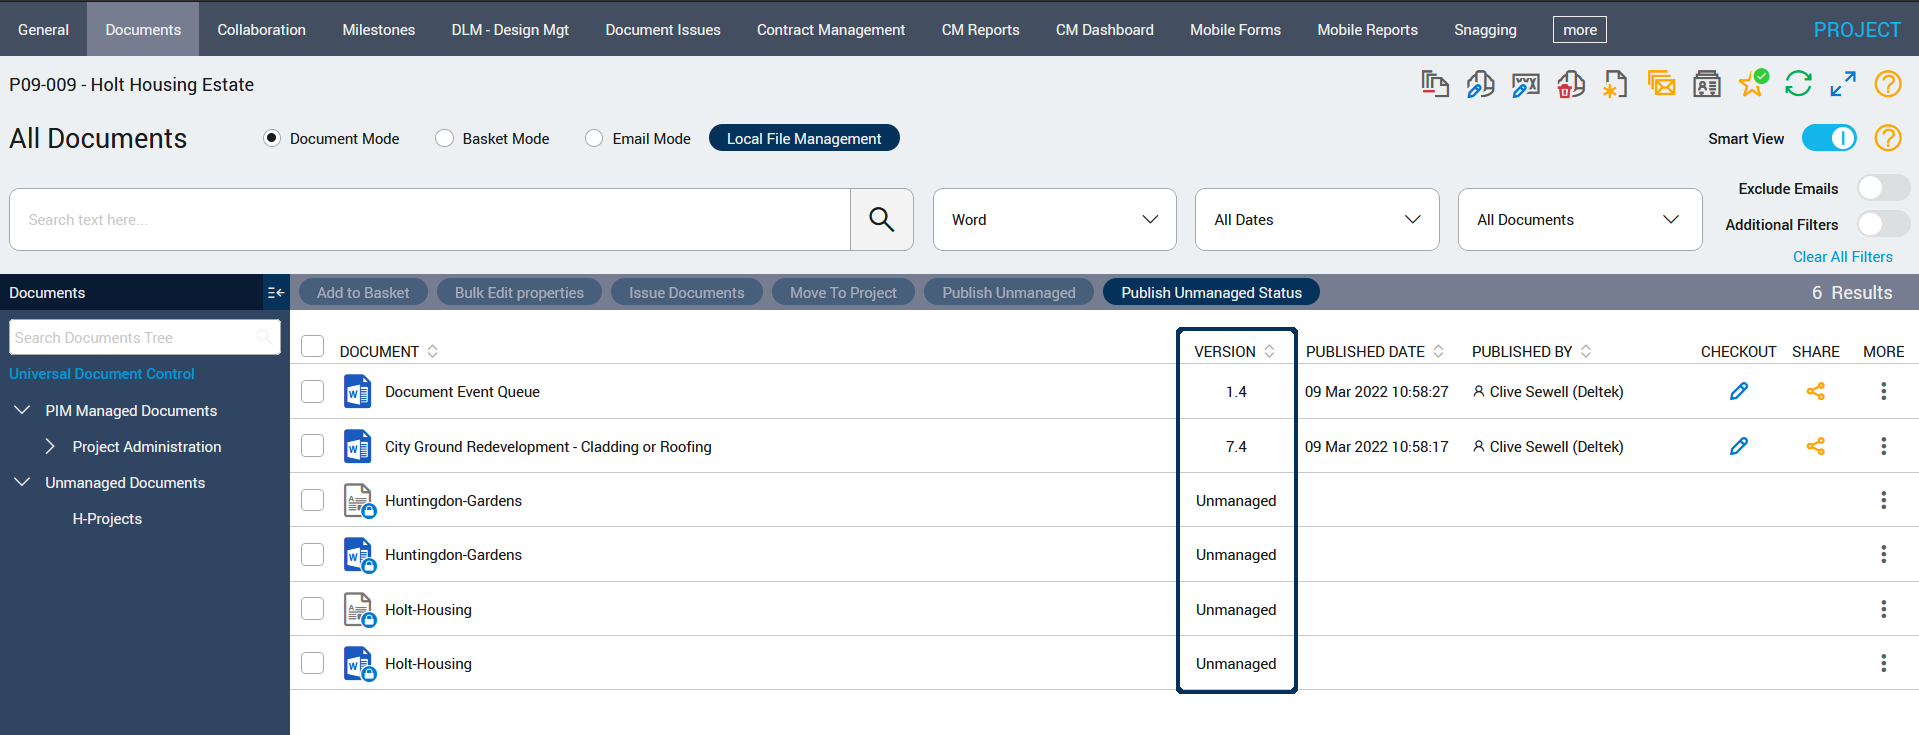Enable the Exclude Emails switch

click(x=1883, y=188)
